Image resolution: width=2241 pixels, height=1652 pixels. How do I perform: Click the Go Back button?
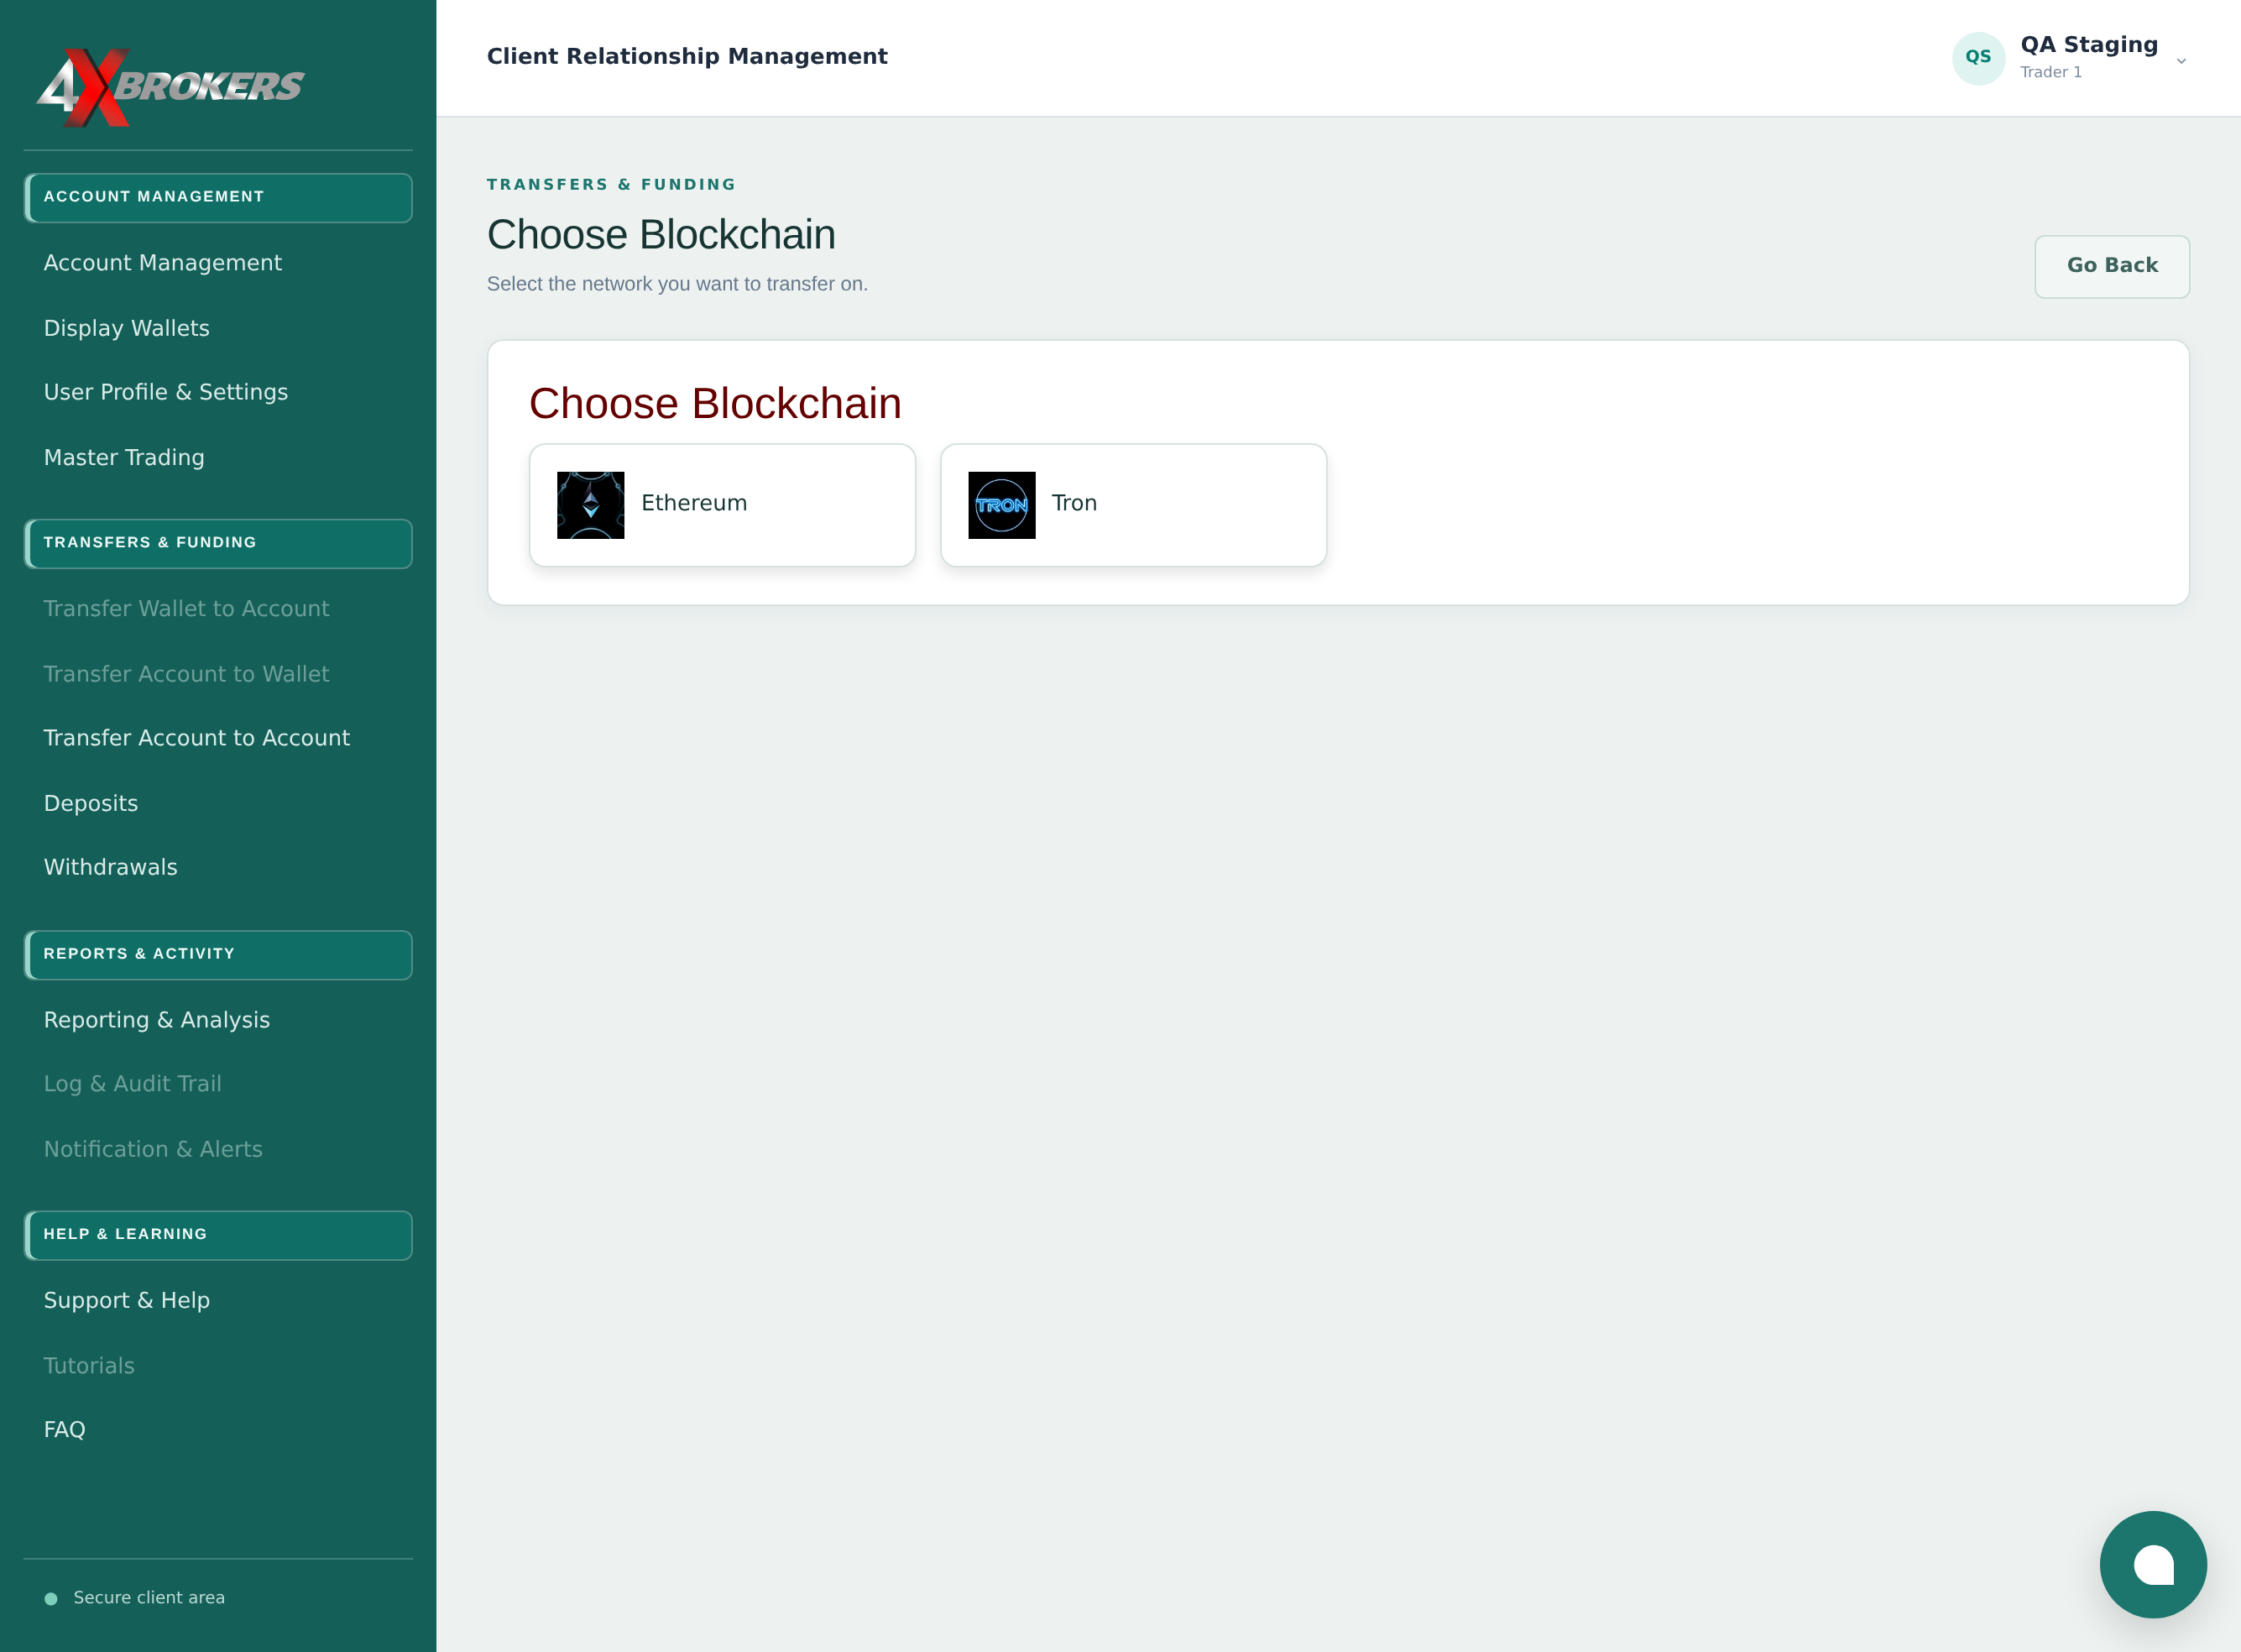pos(2112,266)
